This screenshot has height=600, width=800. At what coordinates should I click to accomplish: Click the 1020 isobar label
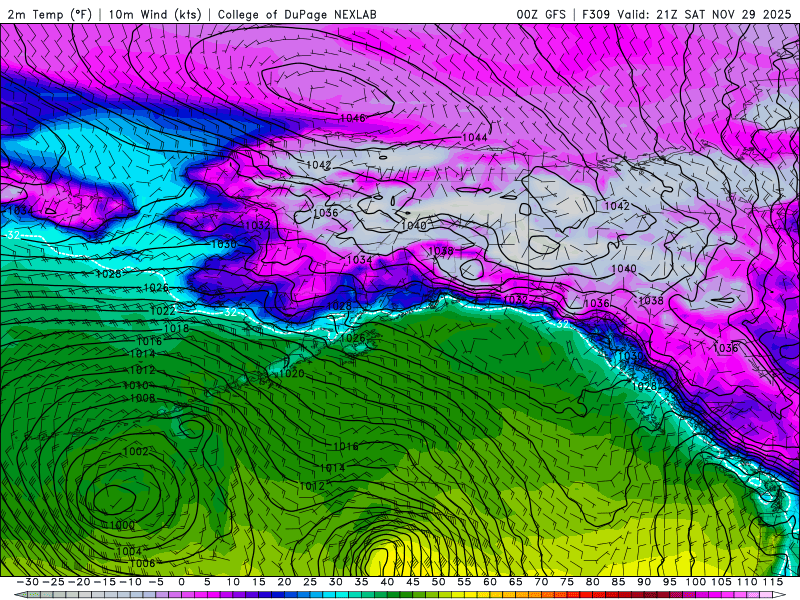click(292, 373)
